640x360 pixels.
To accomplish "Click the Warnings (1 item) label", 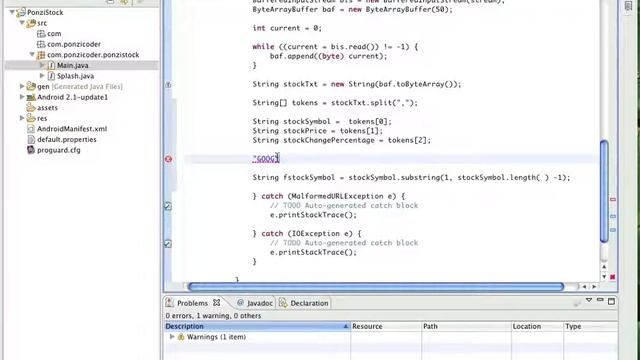I will [x=216, y=337].
